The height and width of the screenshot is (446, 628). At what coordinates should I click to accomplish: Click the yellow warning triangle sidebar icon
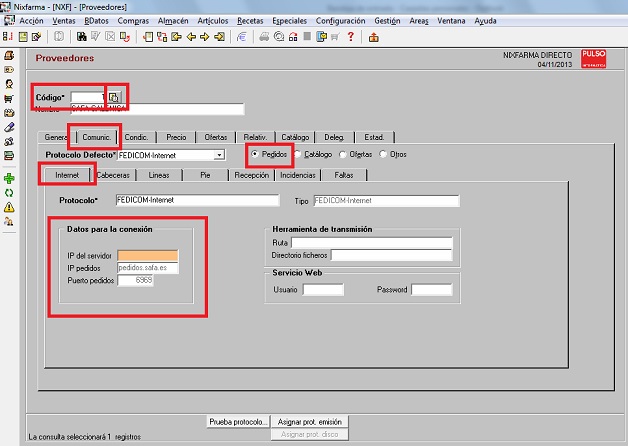point(9,207)
